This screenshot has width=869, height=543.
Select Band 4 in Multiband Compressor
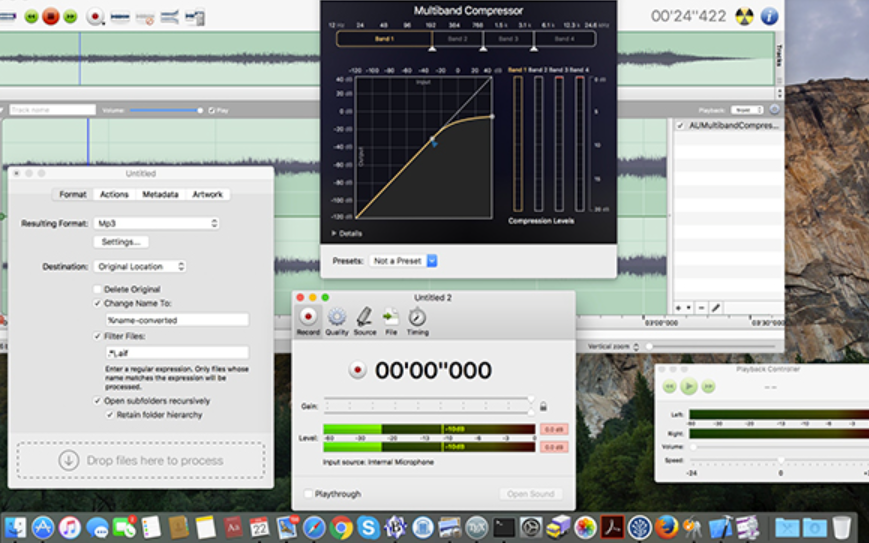coord(565,39)
